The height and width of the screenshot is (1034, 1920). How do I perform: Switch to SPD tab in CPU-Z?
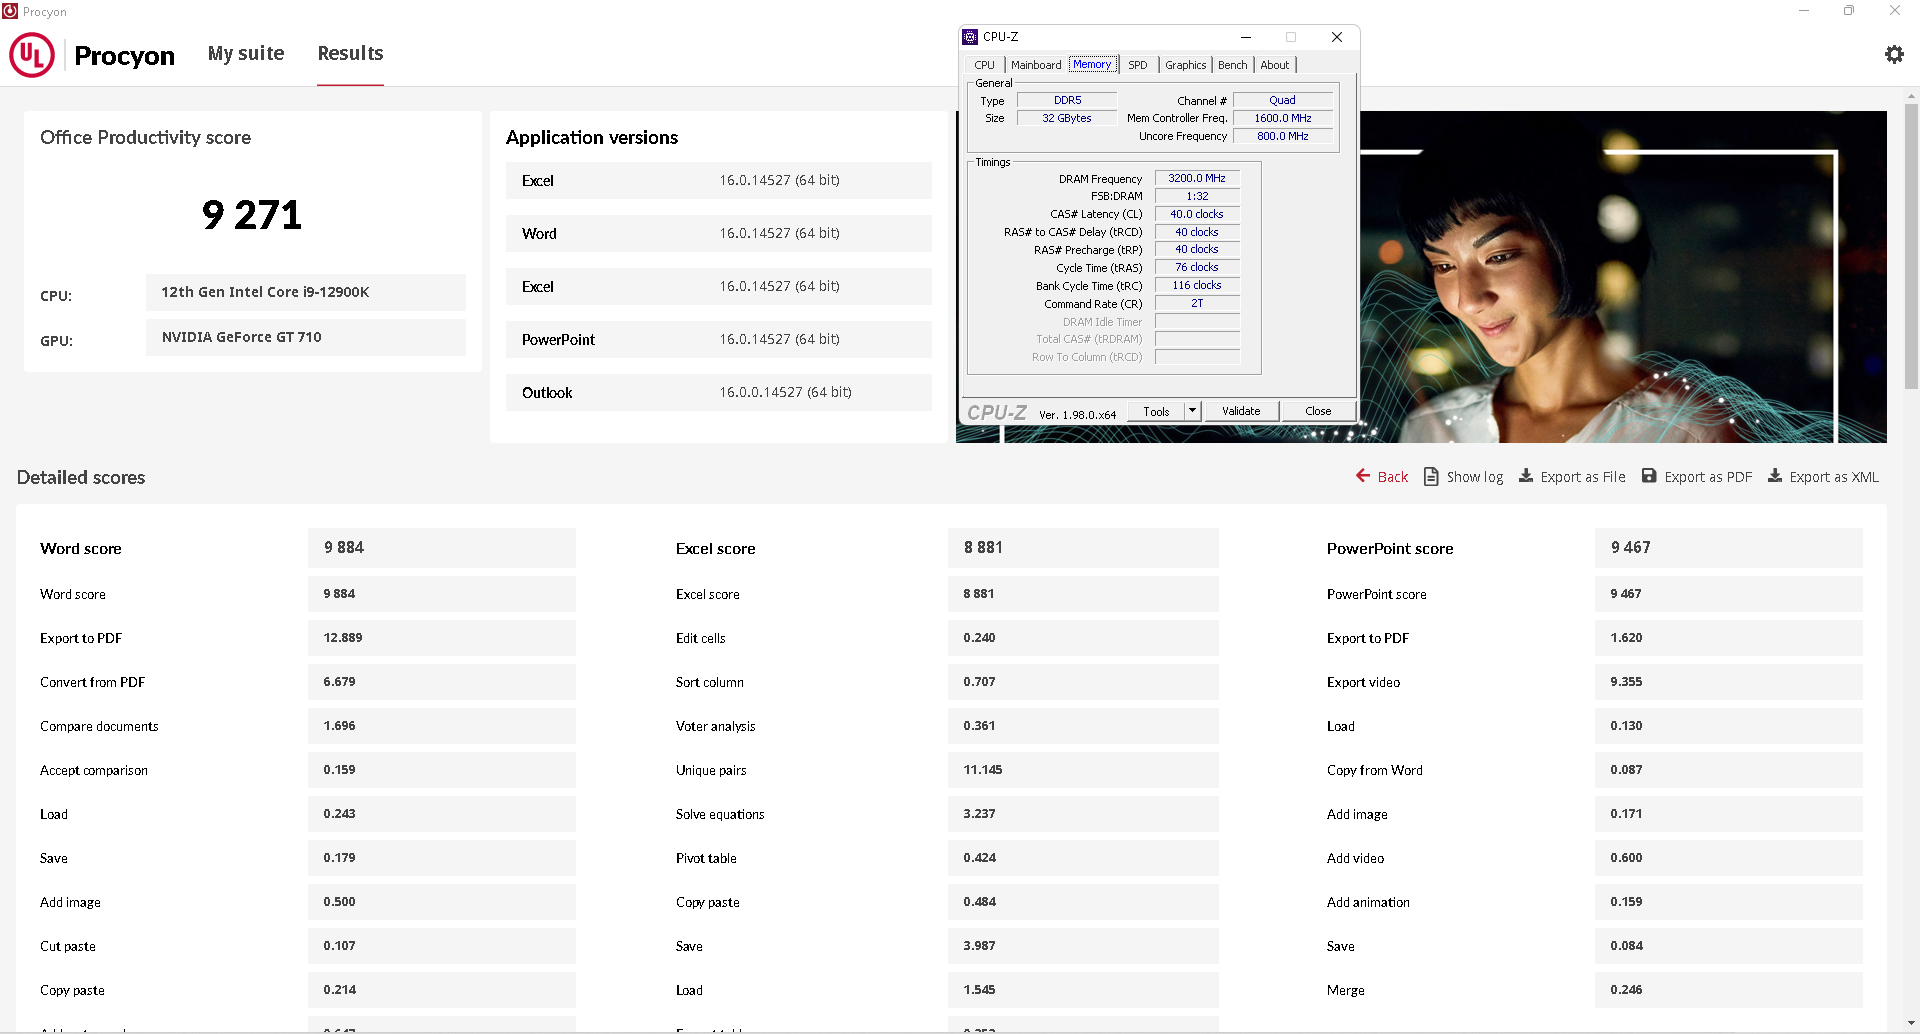[1138, 65]
